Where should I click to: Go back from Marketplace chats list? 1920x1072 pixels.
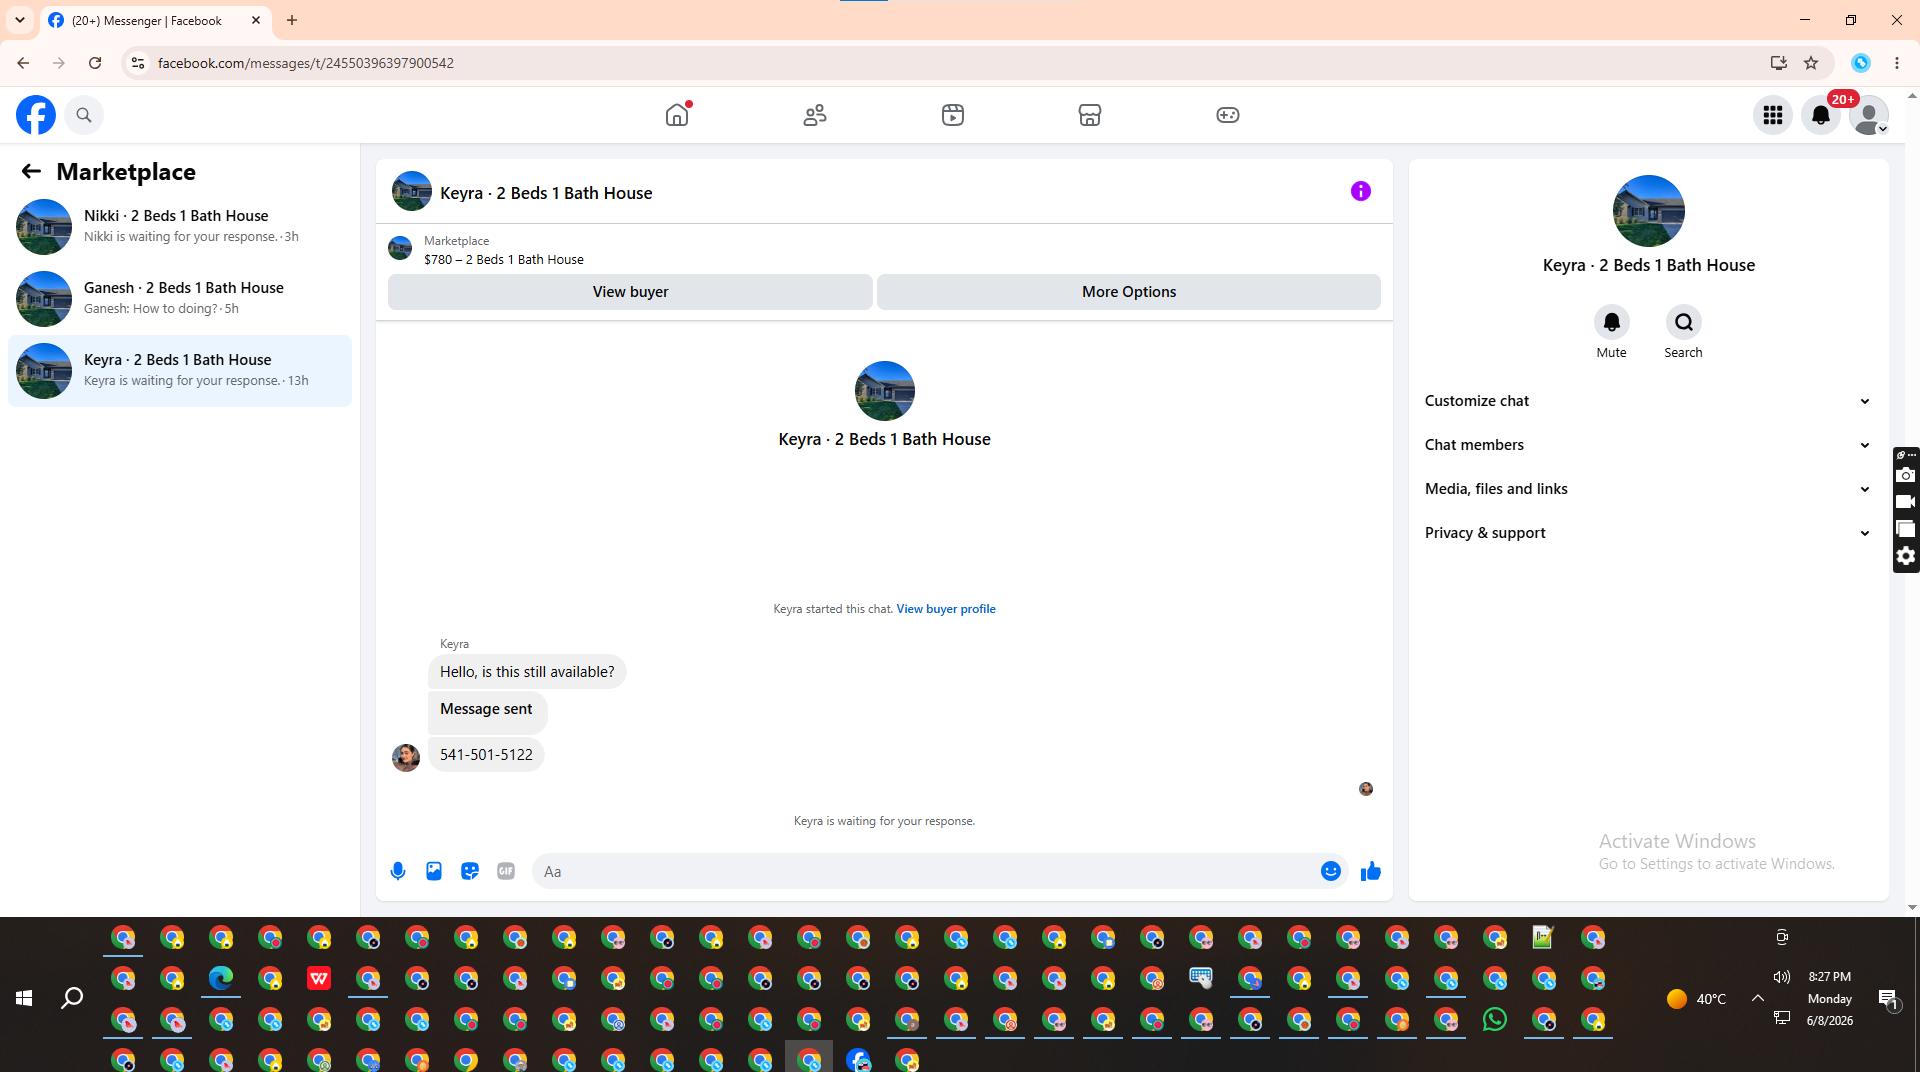(31, 171)
